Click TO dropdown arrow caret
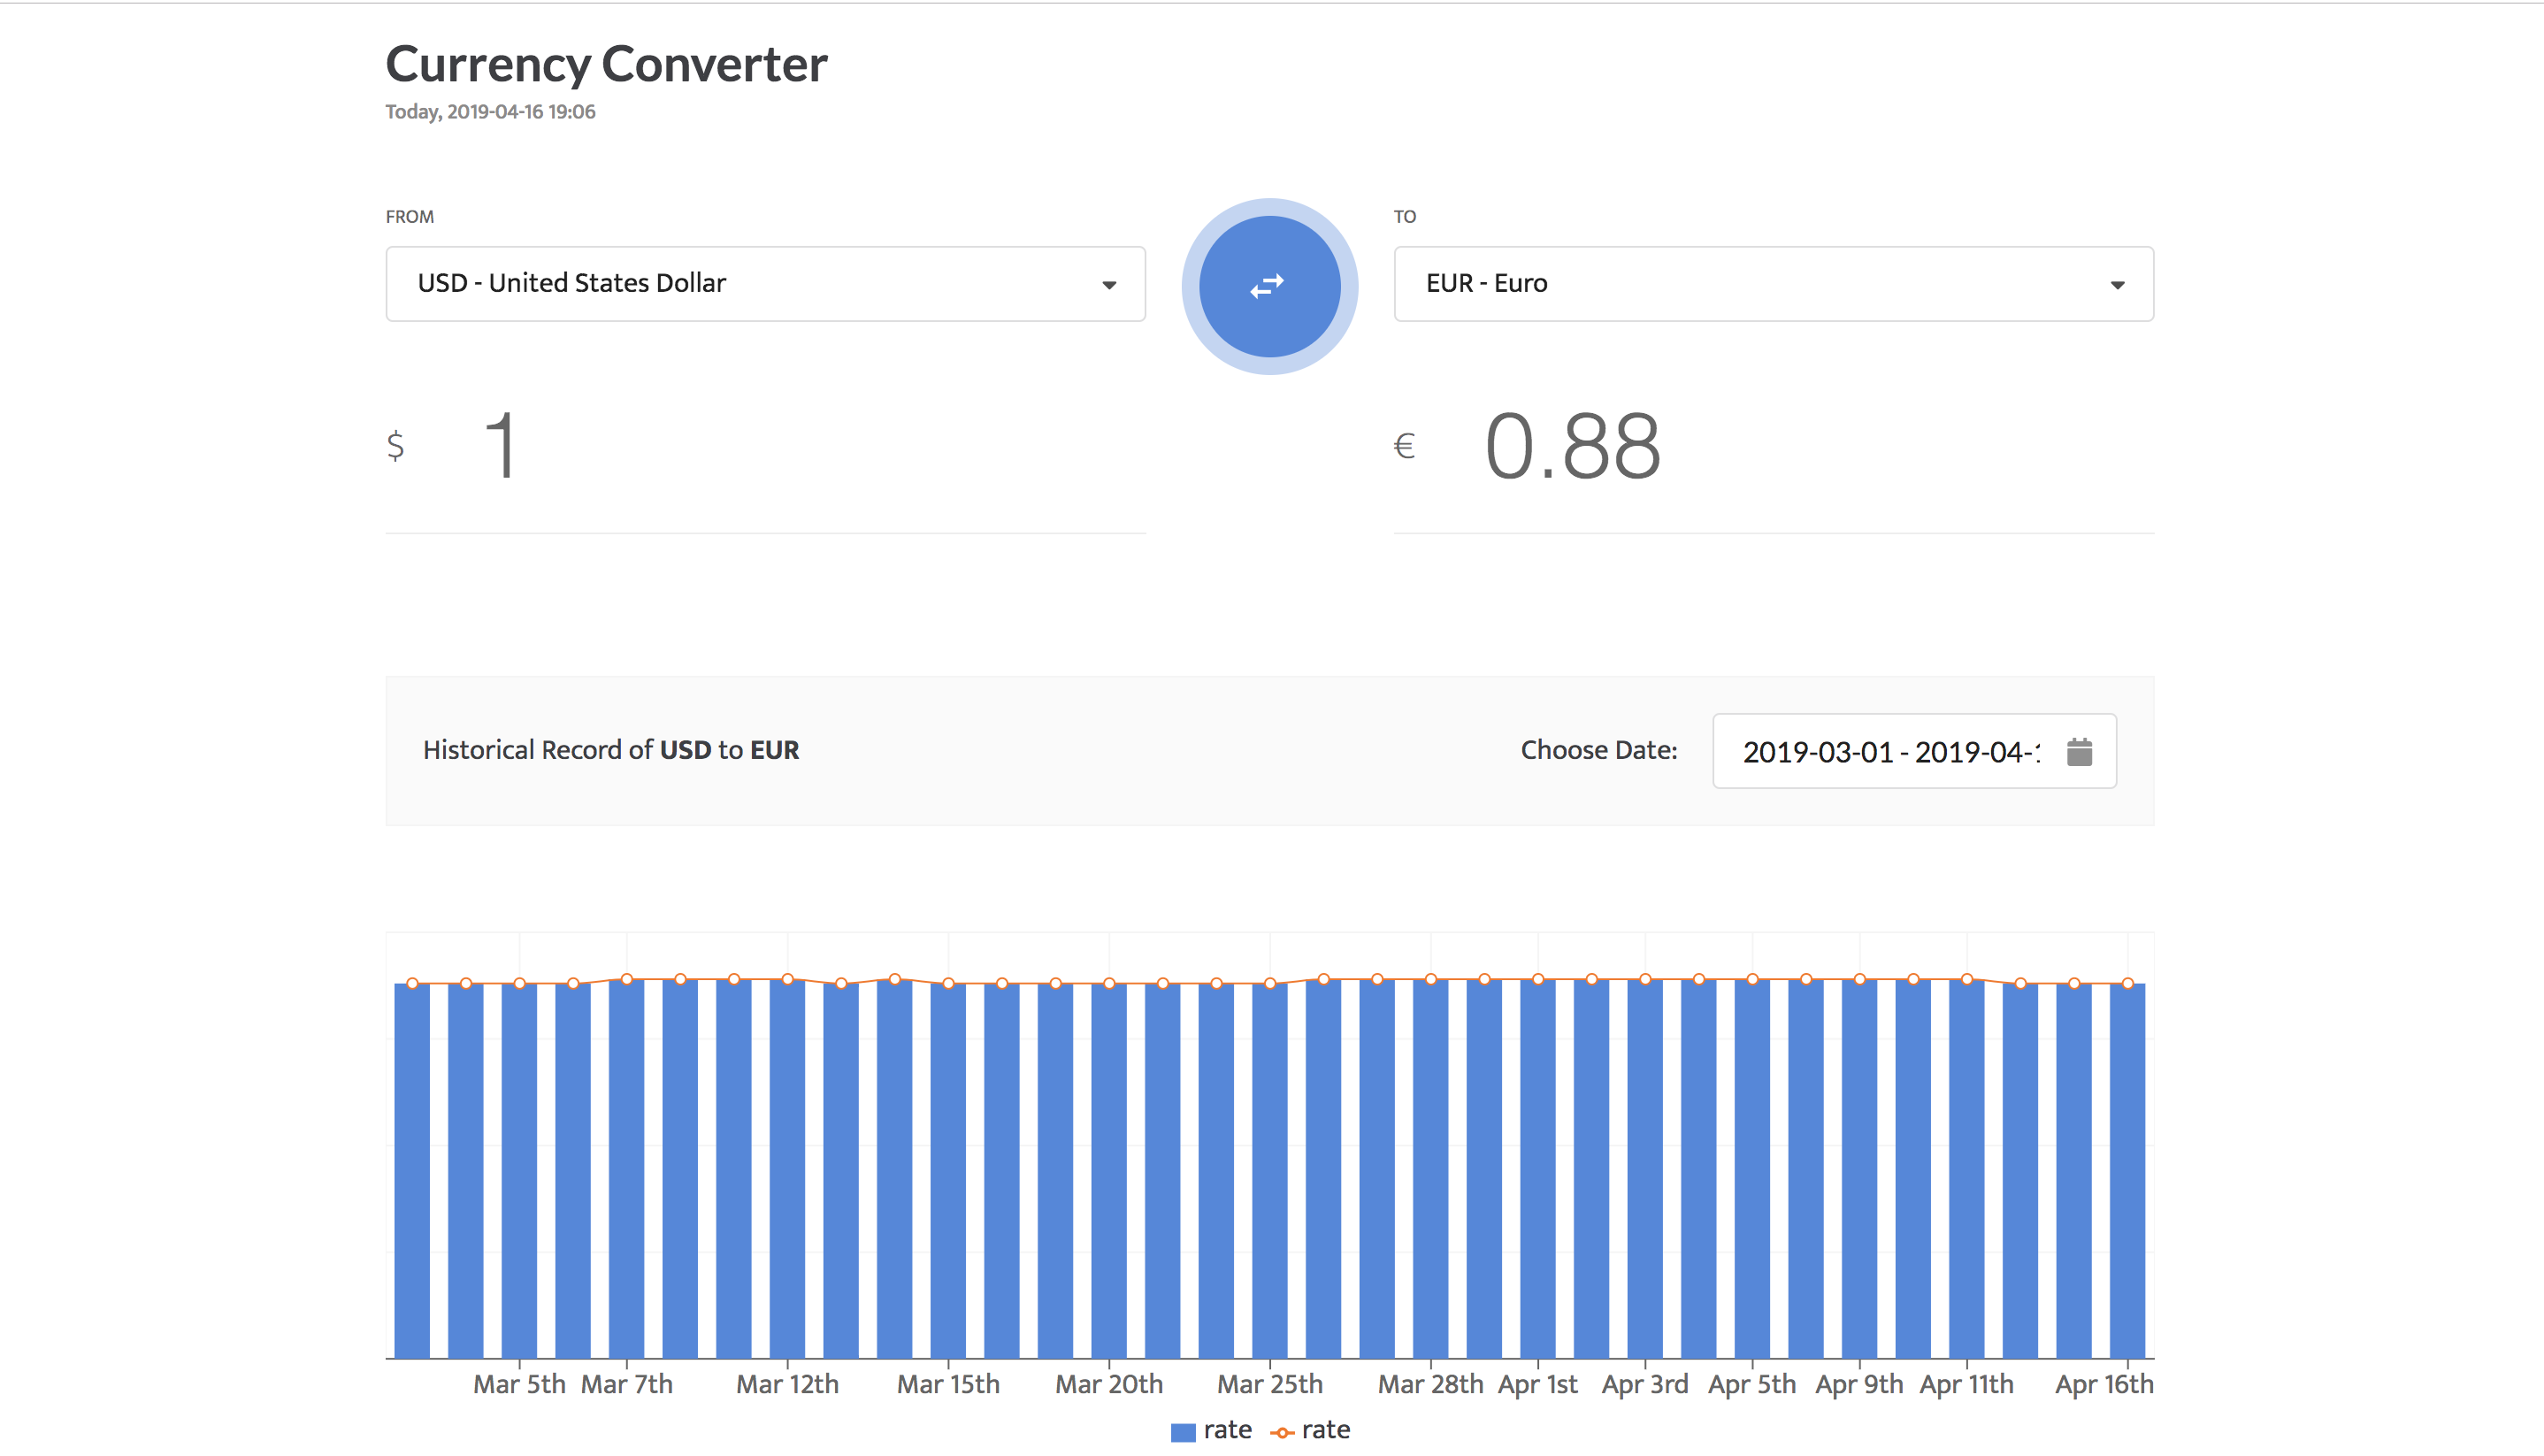This screenshot has width=2544, height=1456. 2117,285
